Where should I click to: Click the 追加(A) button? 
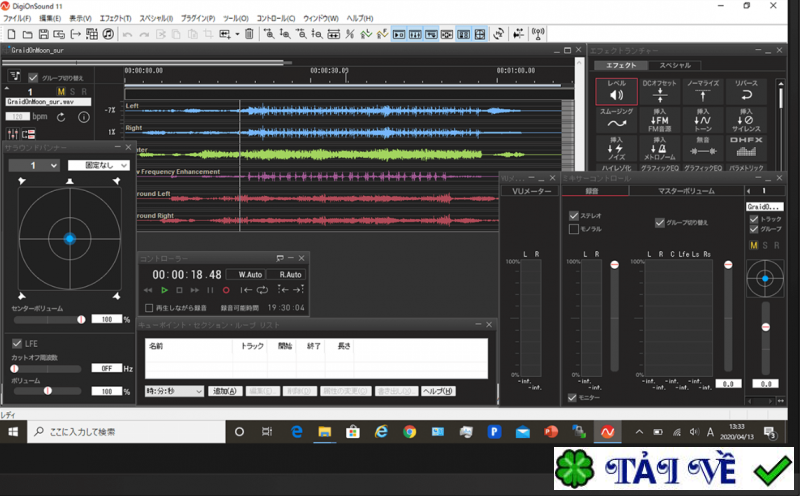point(224,391)
